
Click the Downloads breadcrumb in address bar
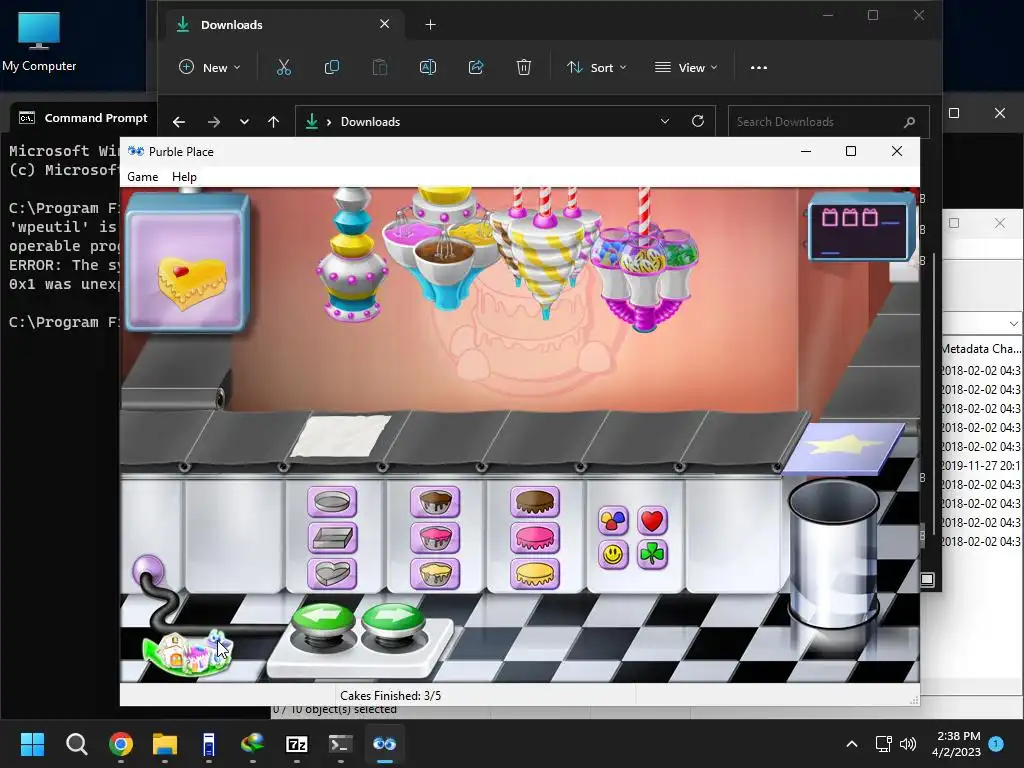click(370, 121)
